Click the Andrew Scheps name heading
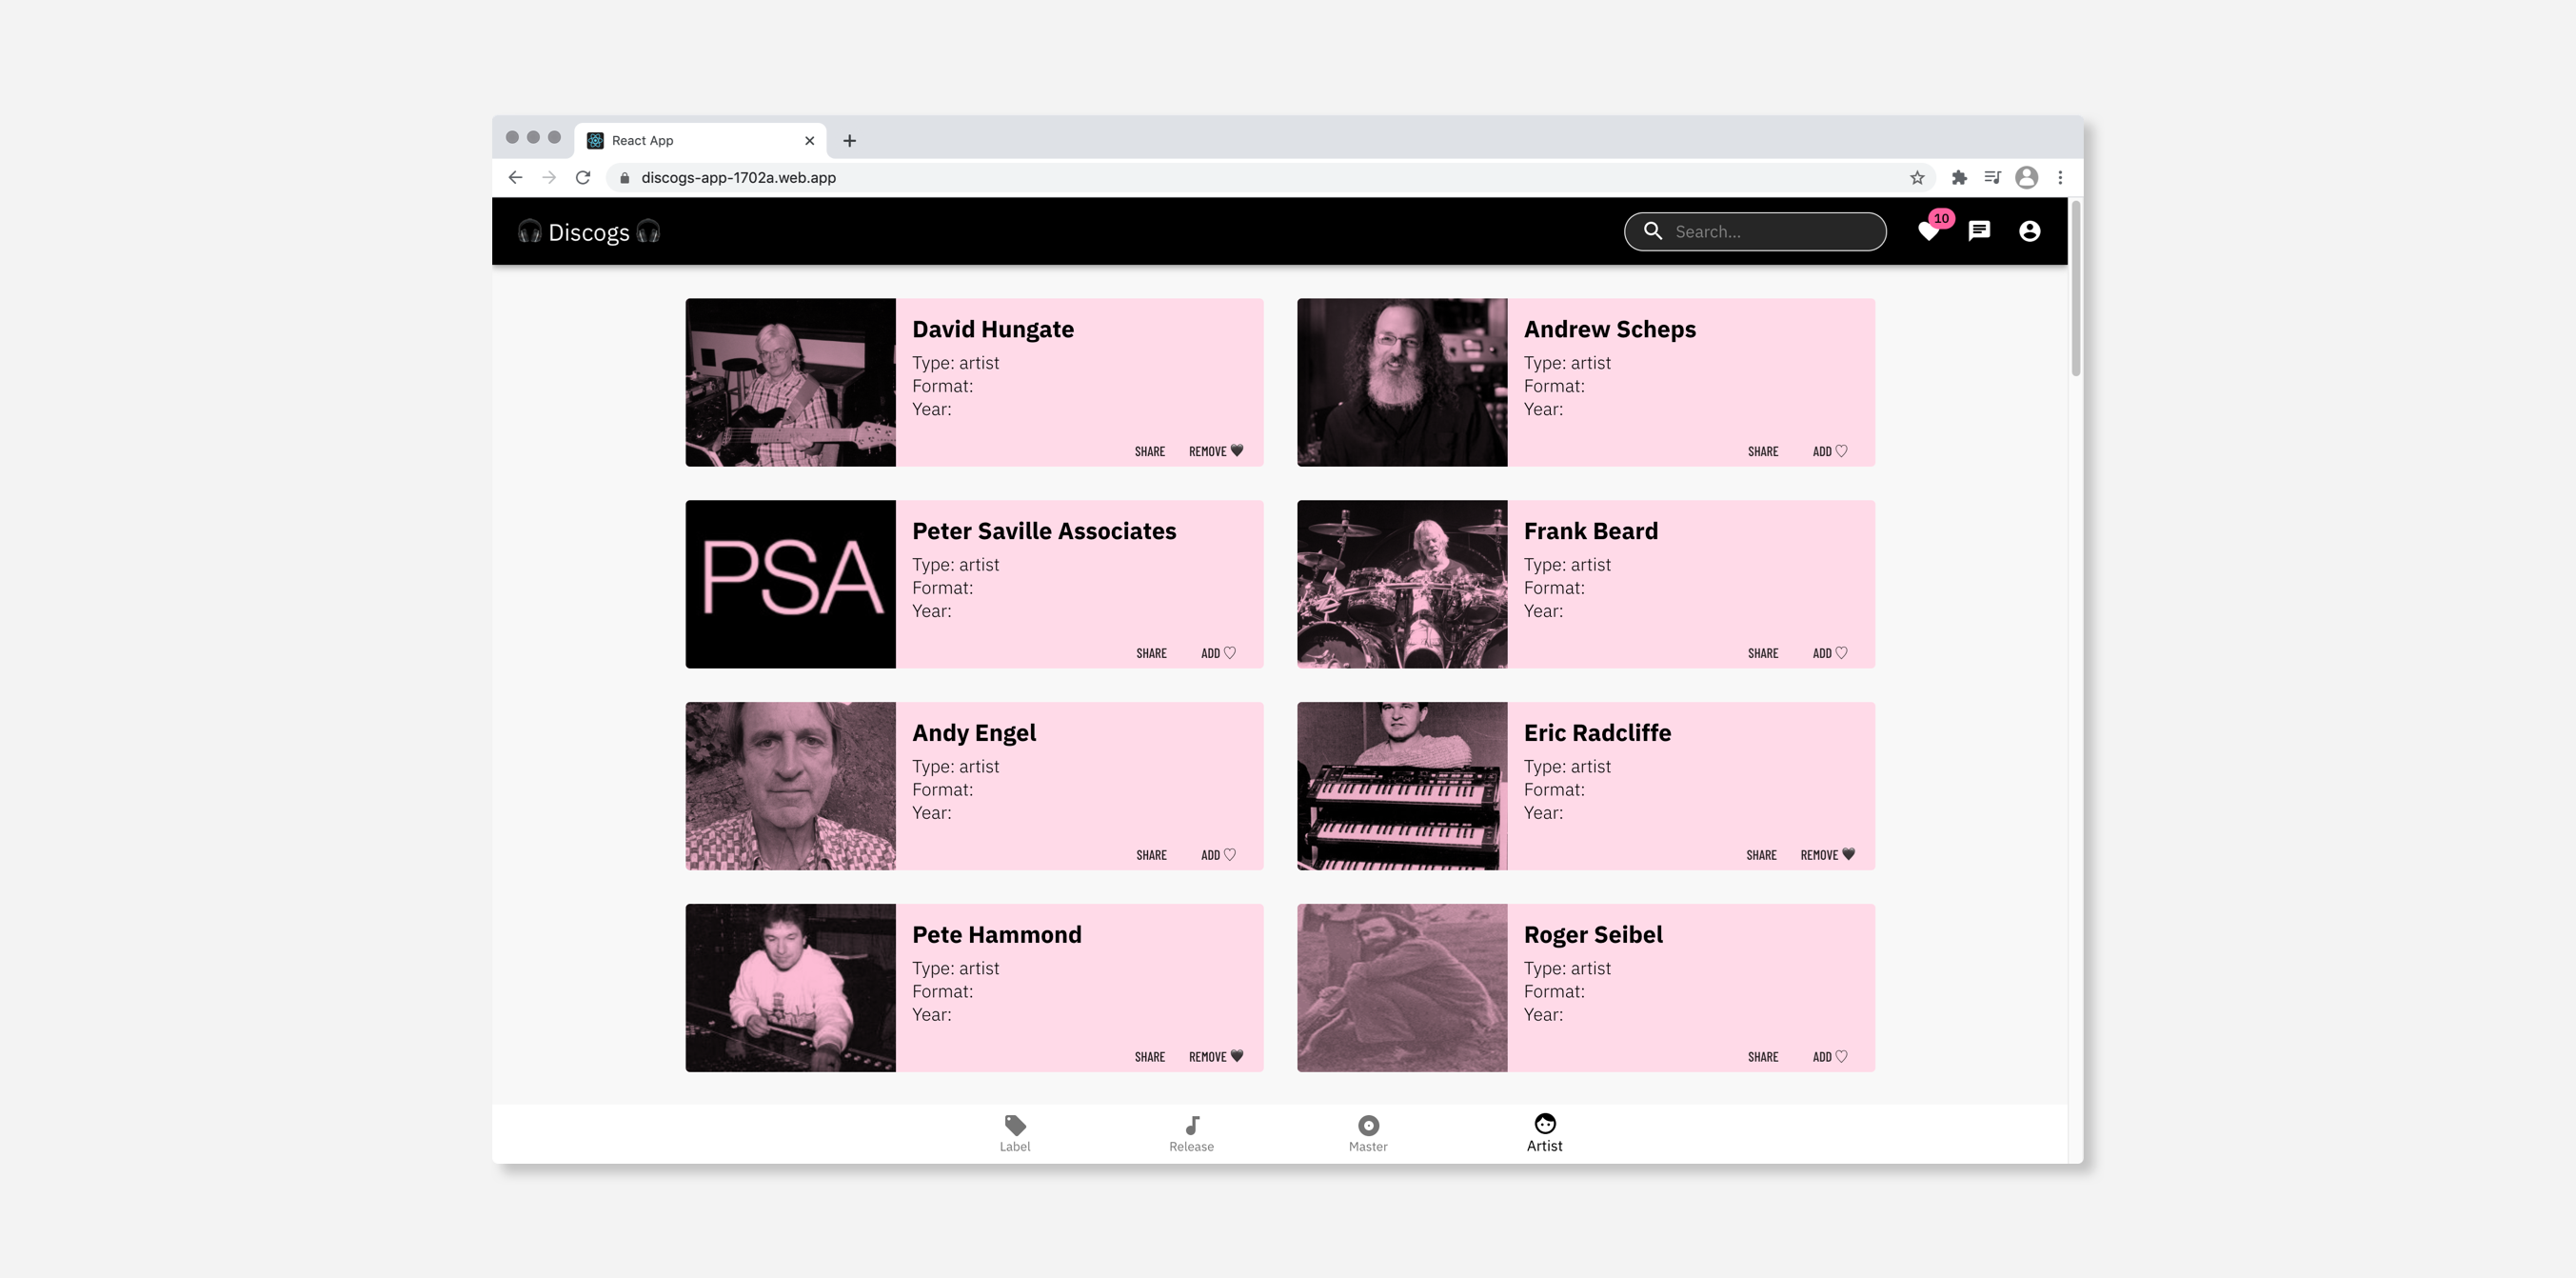The height and width of the screenshot is (1278, 2576). pos(1609,329)
